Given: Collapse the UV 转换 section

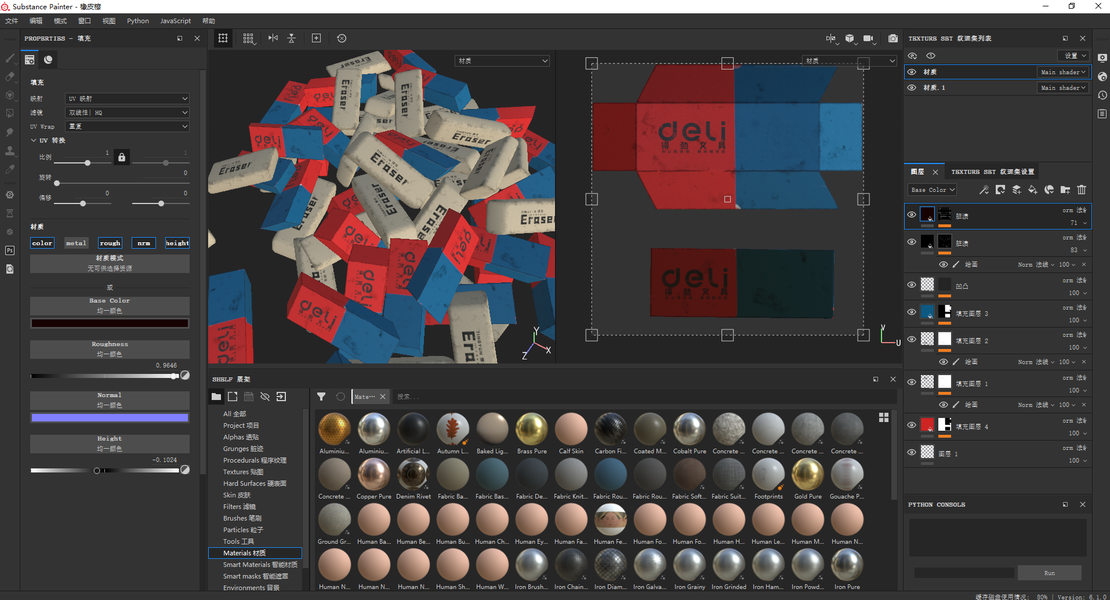Looking at the screenshot, I should tap(34, 140).
